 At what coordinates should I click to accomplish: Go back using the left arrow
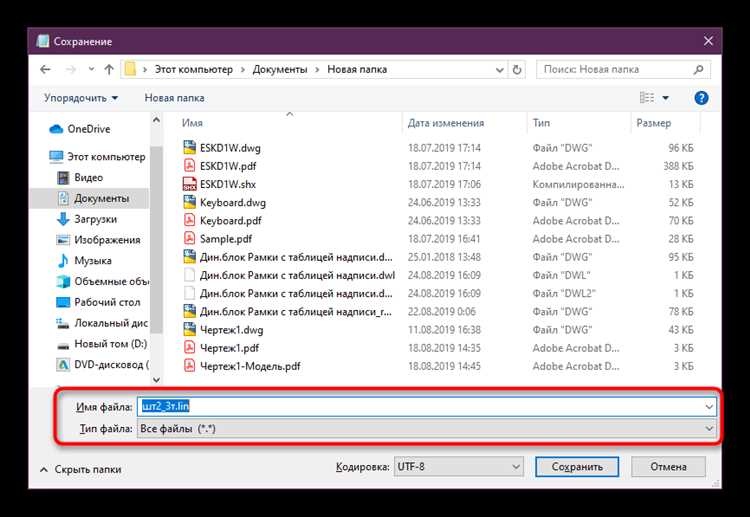(45, 69)
